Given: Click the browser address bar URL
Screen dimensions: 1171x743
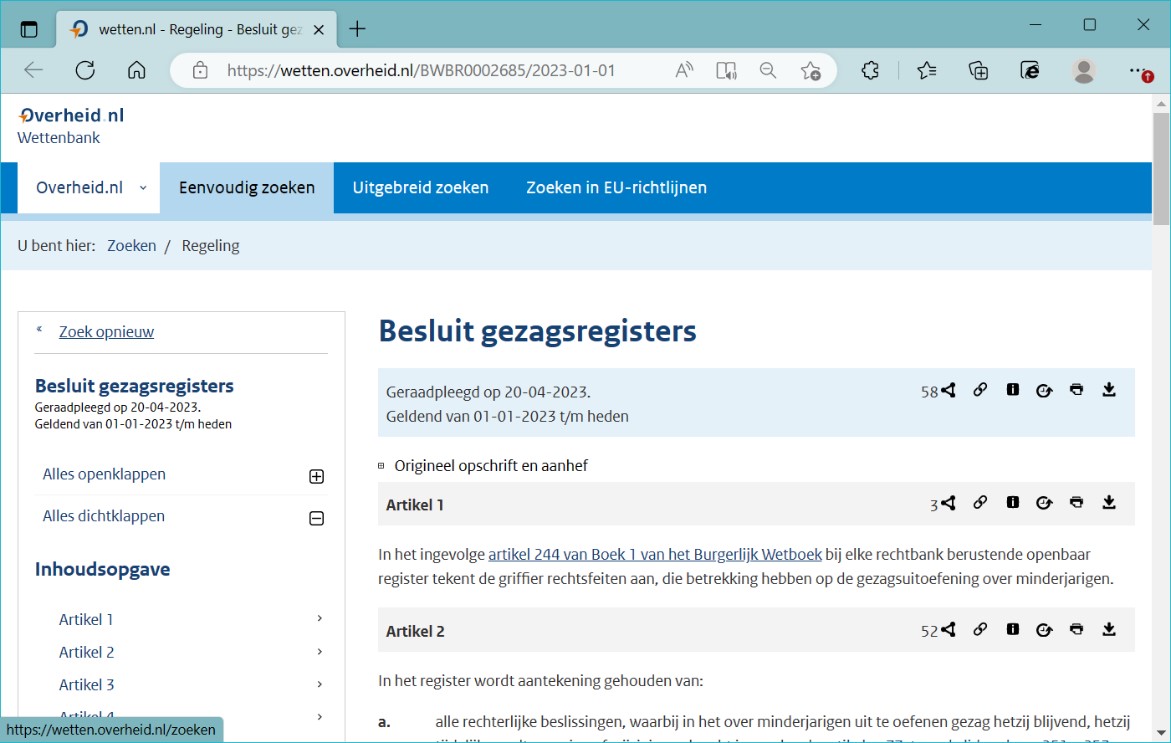Looking at the screenshot, I should pyautogui.click(x=420, y=71).
